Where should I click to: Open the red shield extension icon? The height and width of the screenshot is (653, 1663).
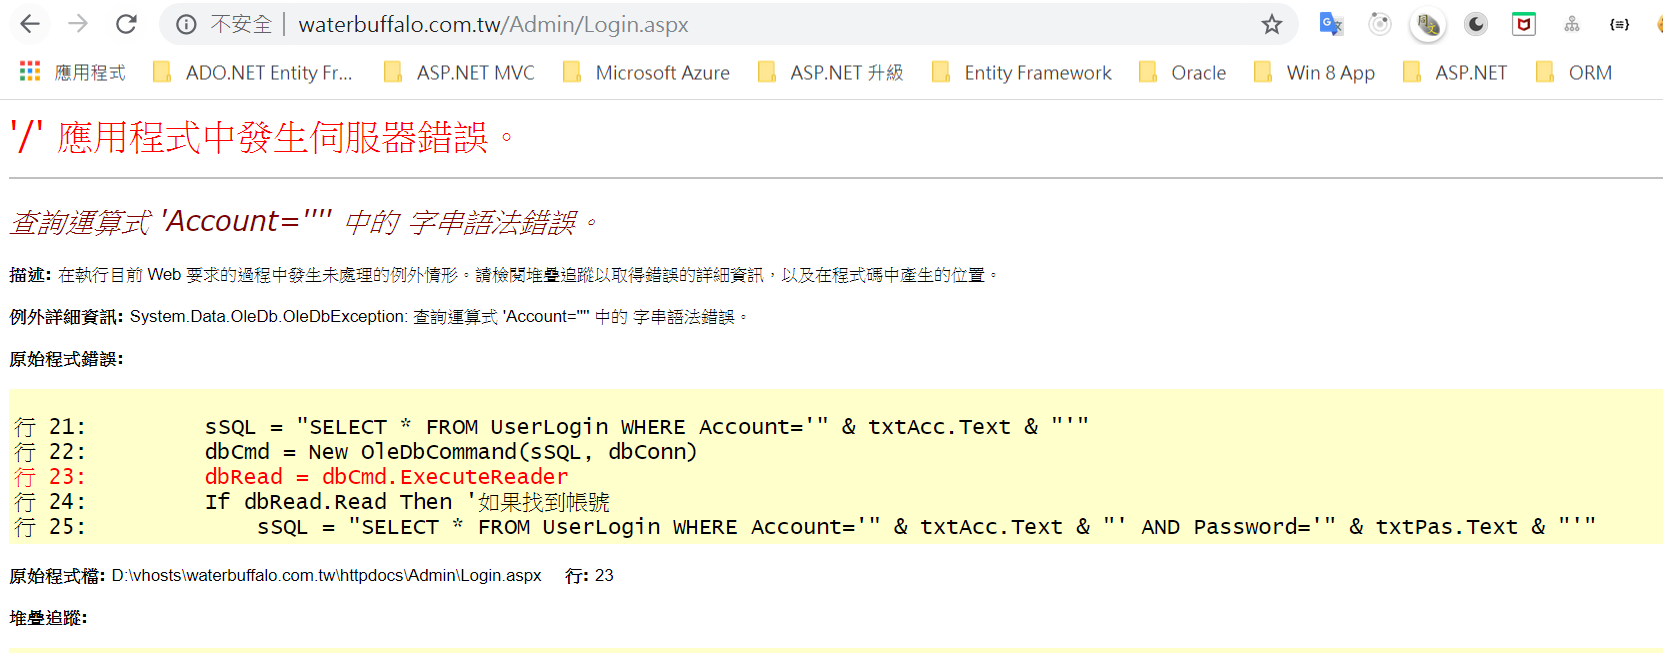1524,24
